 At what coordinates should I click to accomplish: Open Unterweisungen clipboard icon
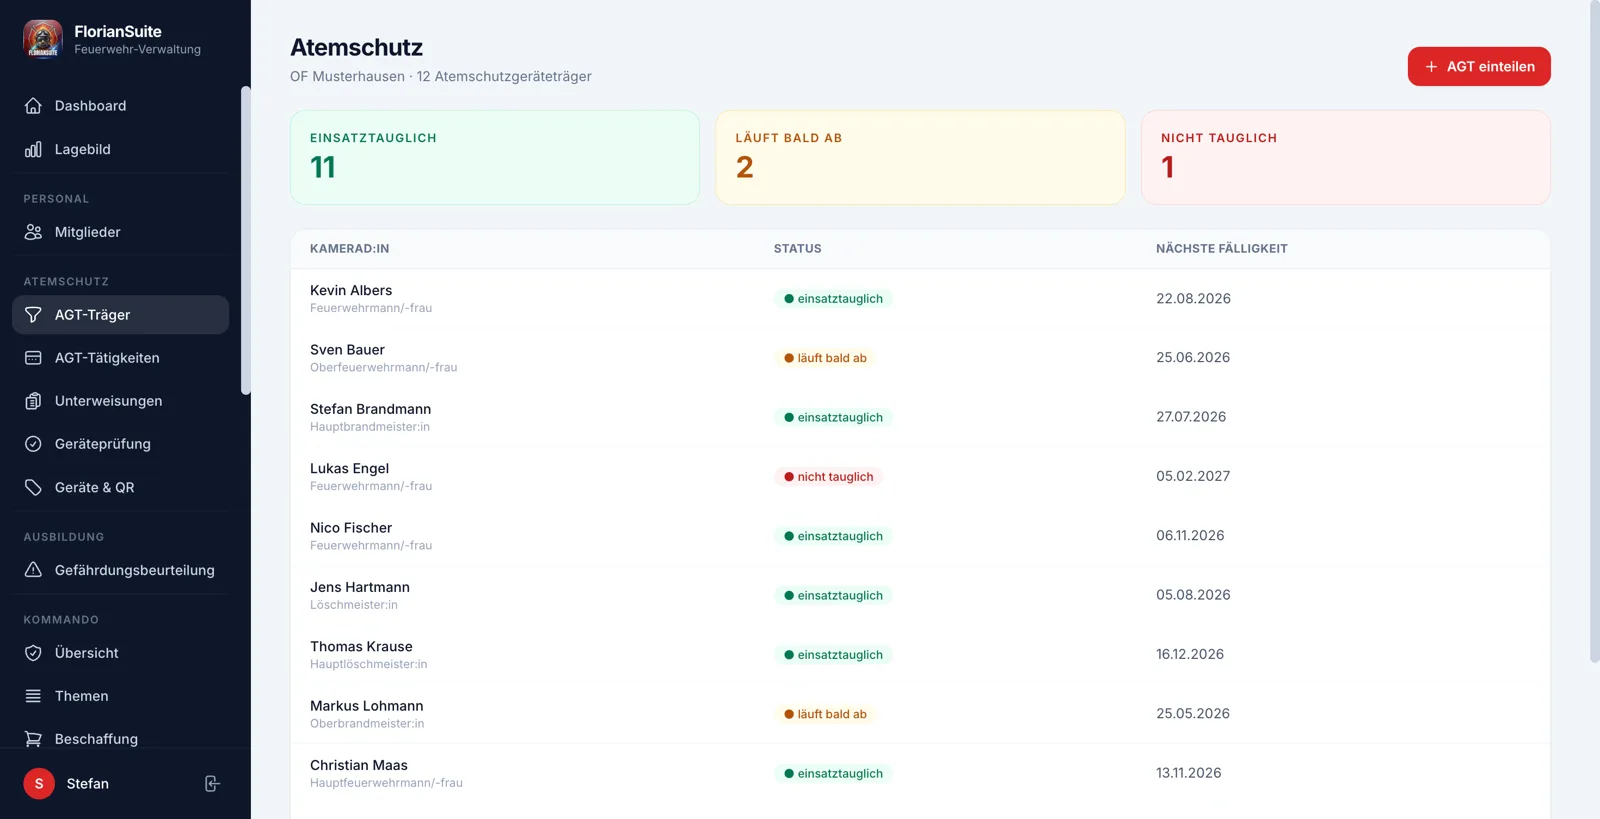click(x=33, y=401)
